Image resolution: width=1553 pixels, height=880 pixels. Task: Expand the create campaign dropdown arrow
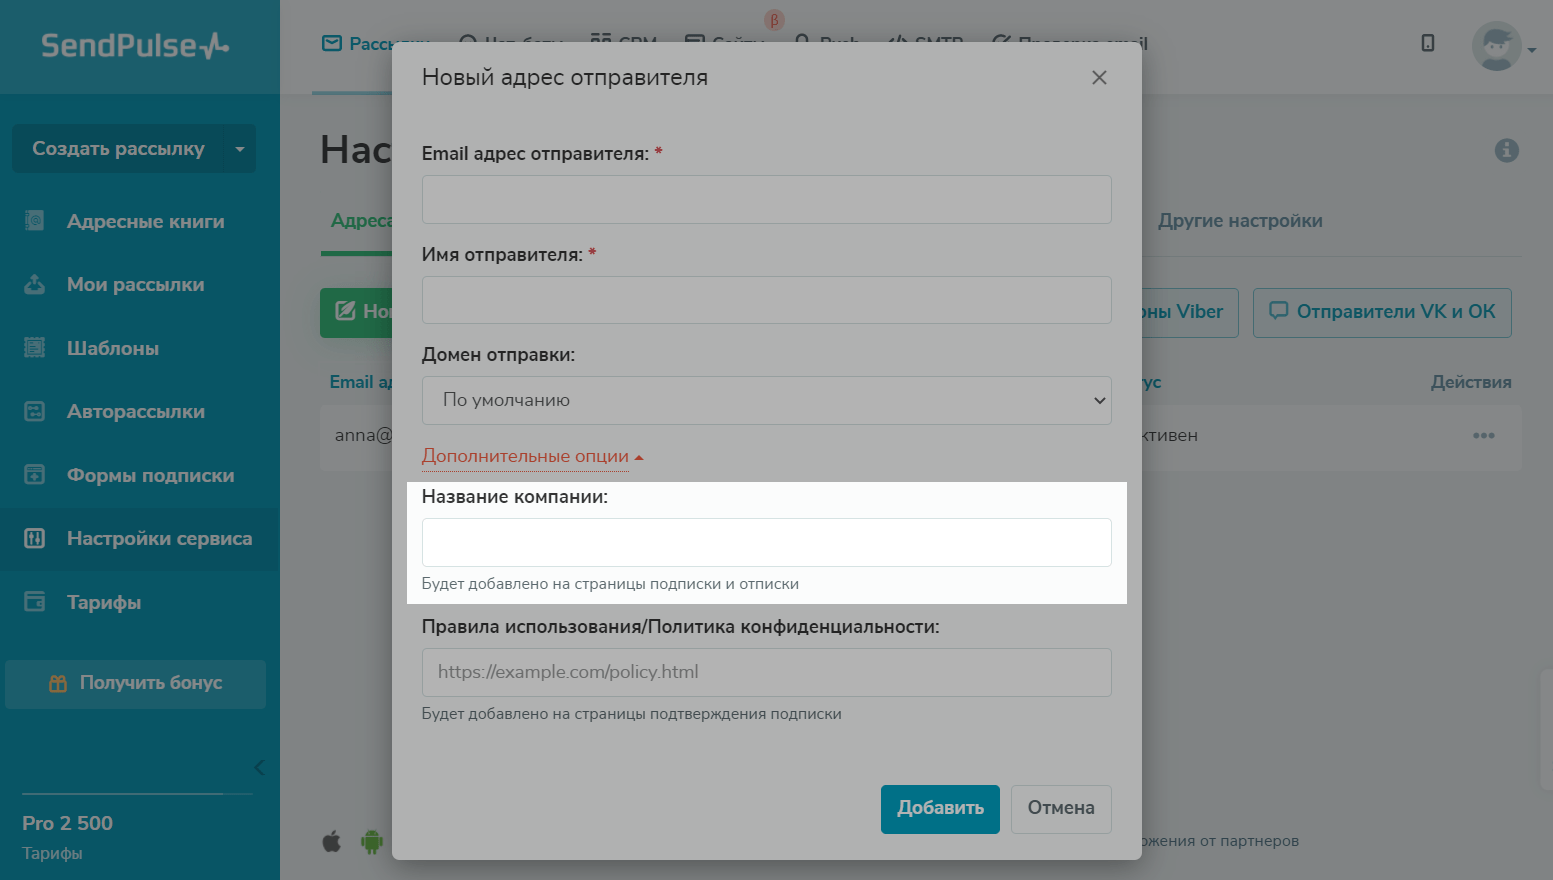[x=240, y=149]
